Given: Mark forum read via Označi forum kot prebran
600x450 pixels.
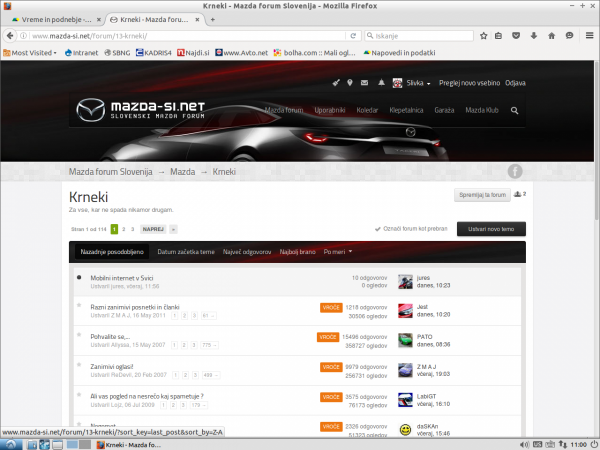Looking at the screenshot, I should (x=413, y=228).
